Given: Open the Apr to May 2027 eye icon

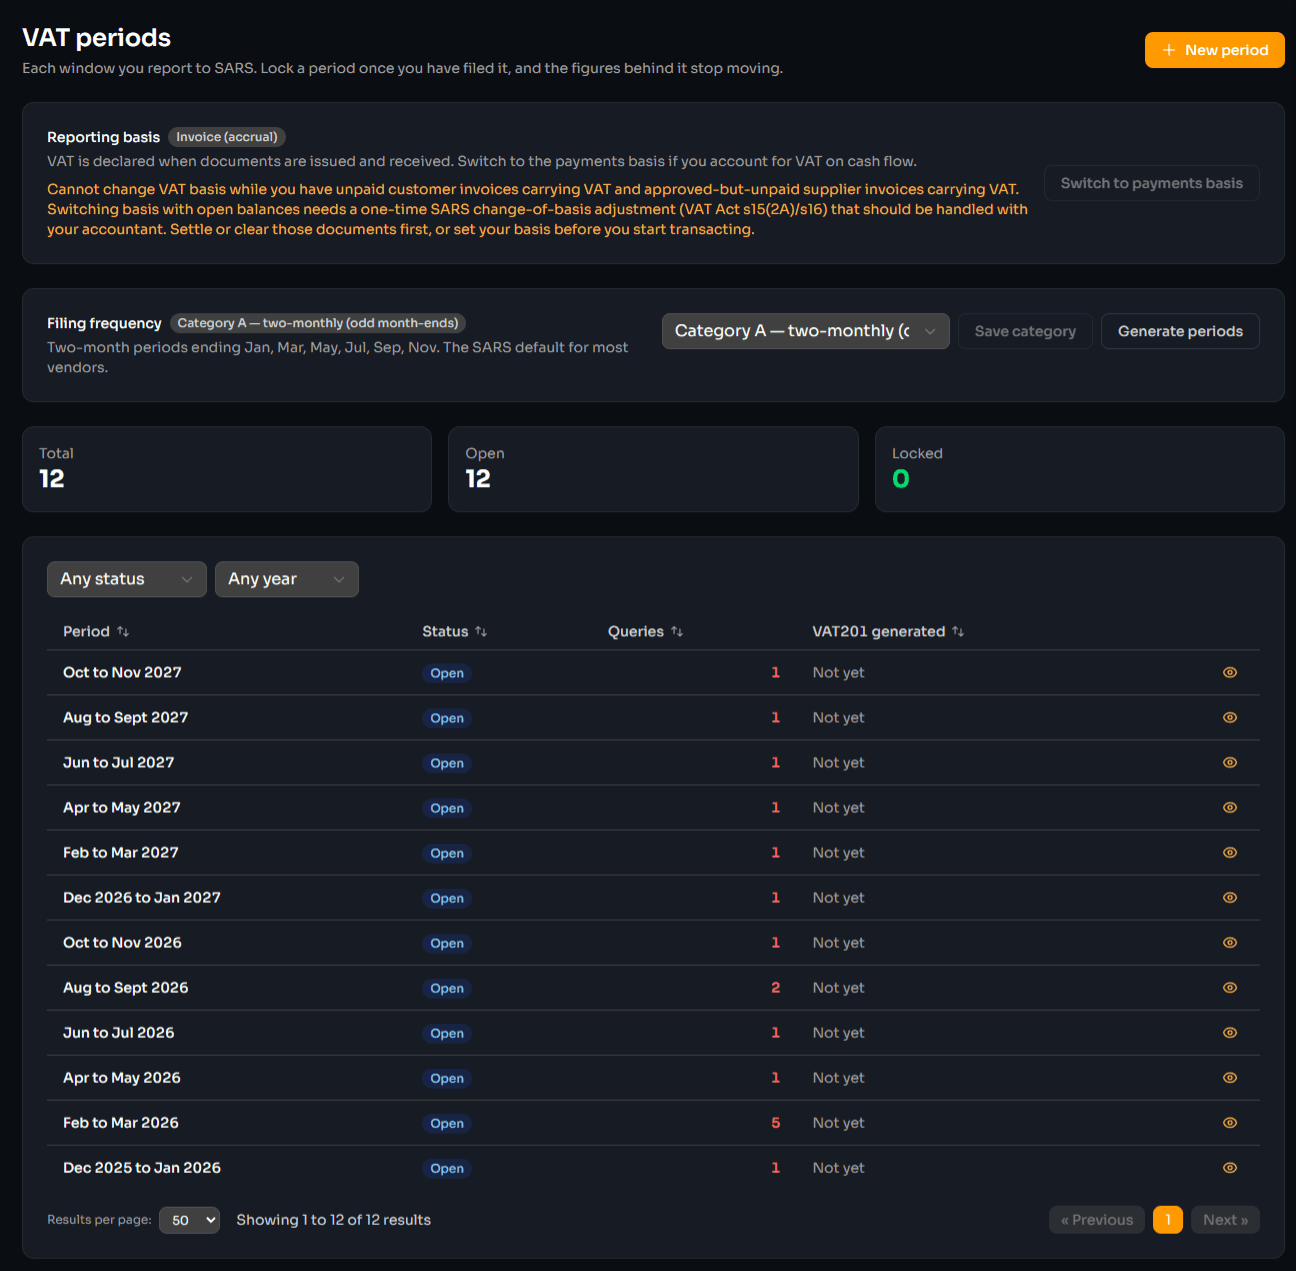Looking at the screenshot, I should pyautogui.click(x=1230, y=808).
